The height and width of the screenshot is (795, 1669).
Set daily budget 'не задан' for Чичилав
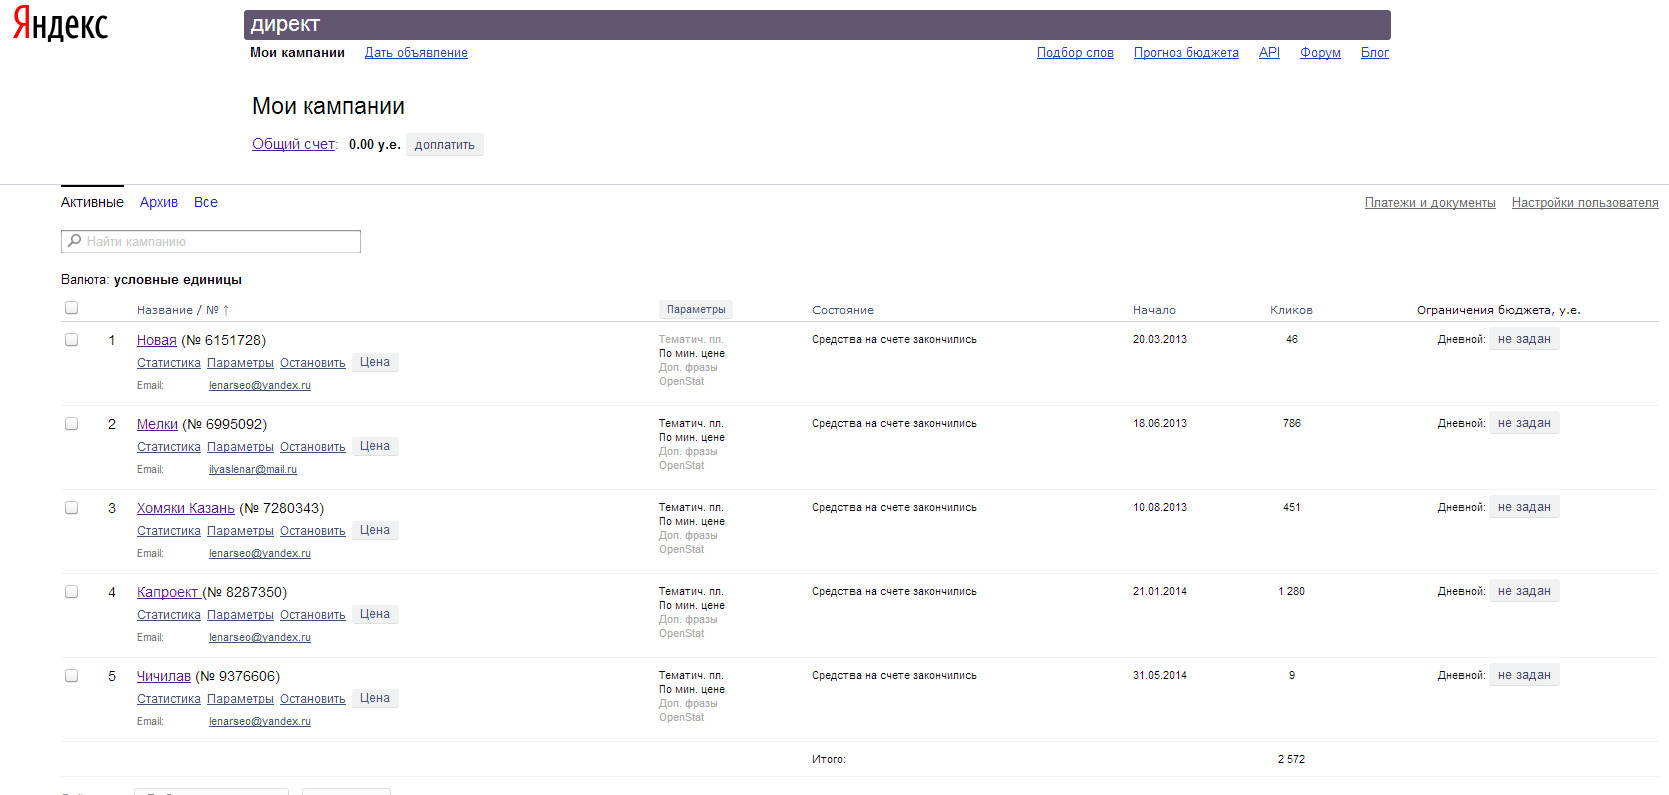click(1524, 675)
